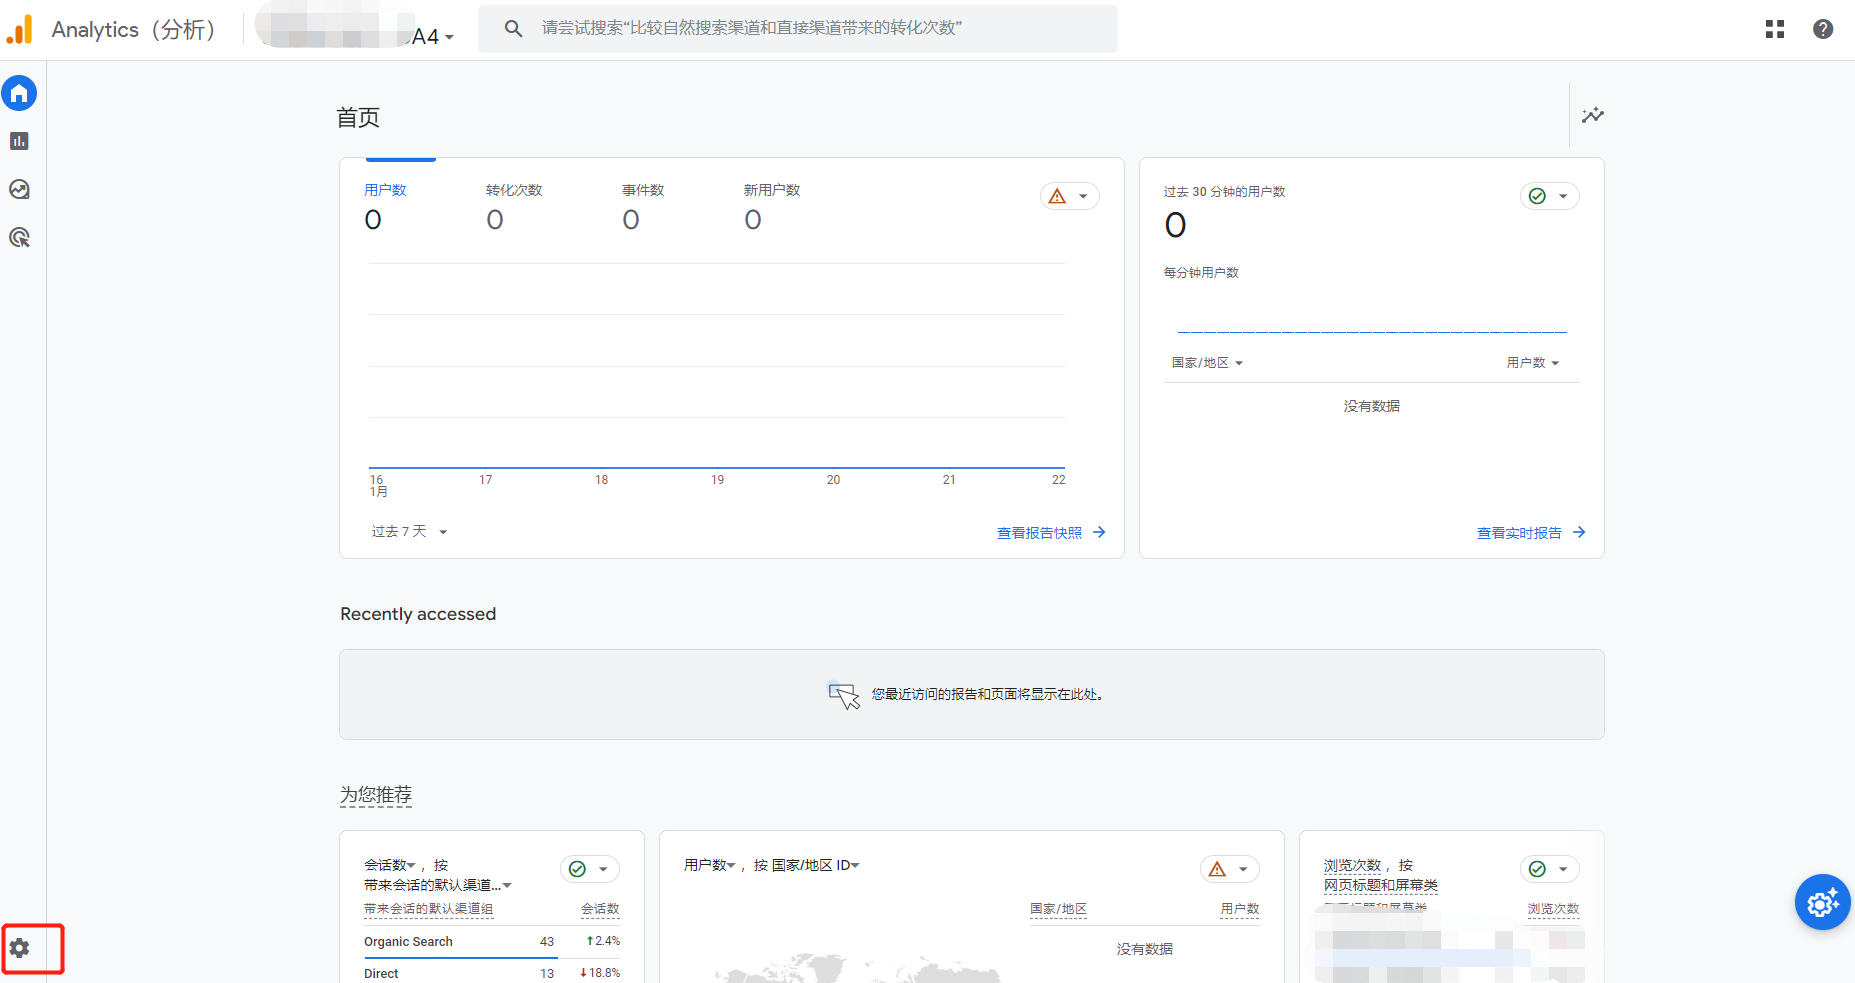
Task: Open status dropdown on 浏览次数 card
Action: point(1550,869)
